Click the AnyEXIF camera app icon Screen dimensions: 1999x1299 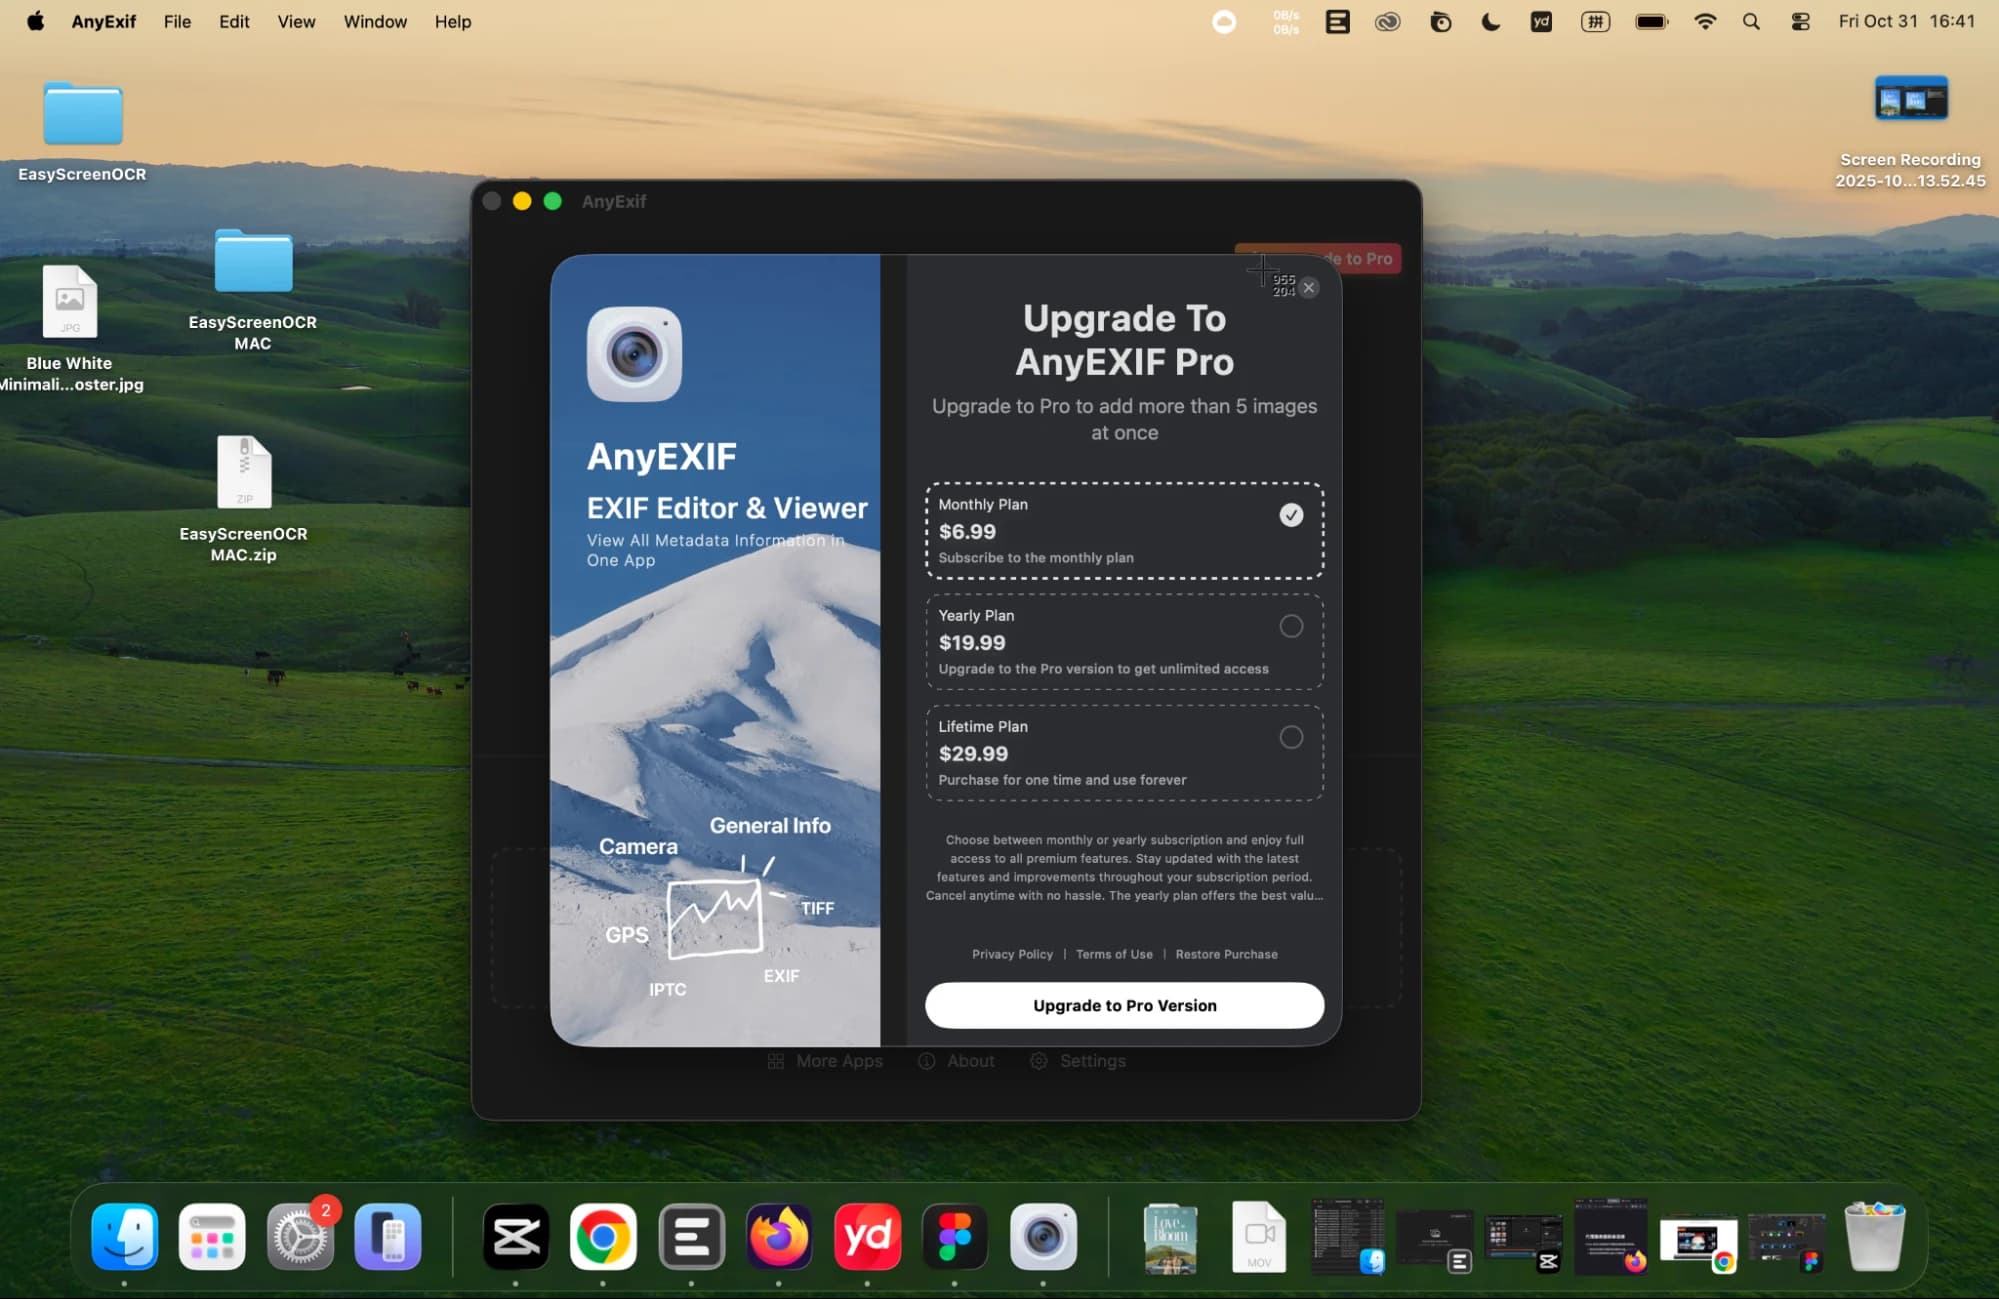tap(634, 354)
